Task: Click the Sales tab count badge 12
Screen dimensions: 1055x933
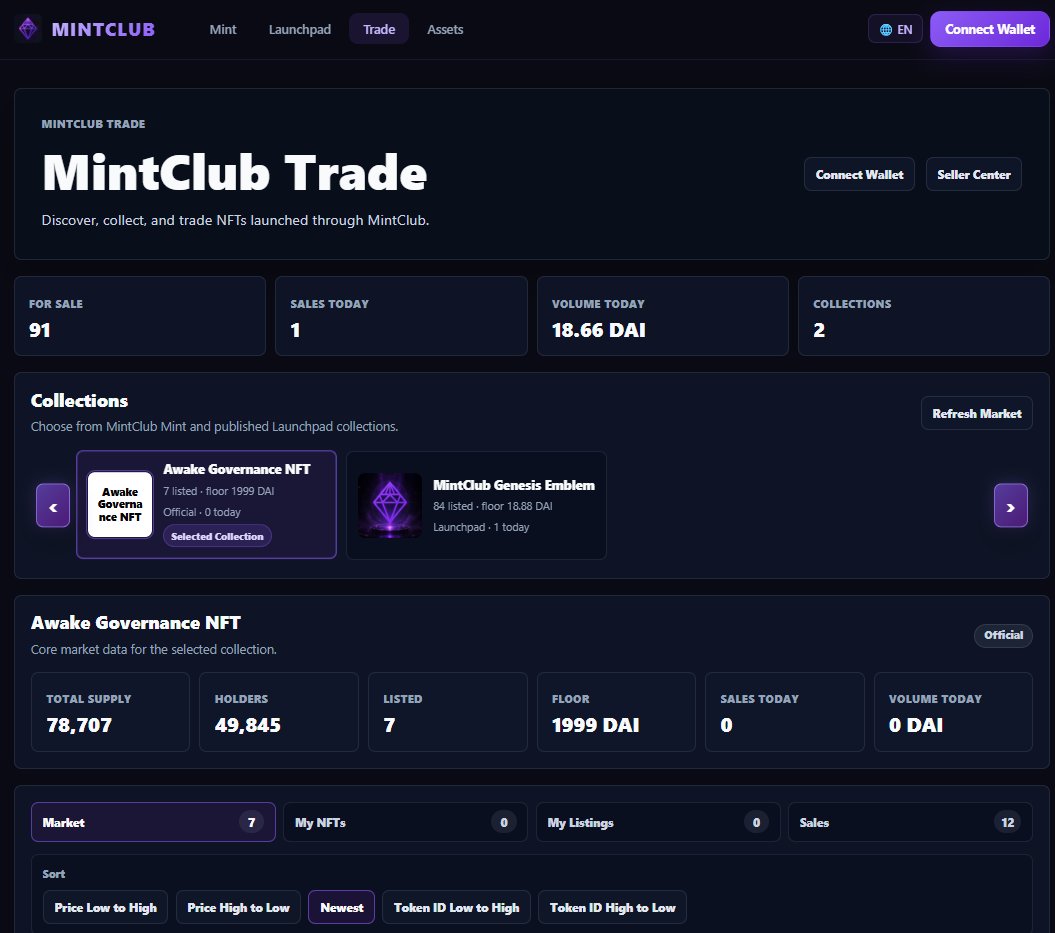Action: pos(1007,822)
